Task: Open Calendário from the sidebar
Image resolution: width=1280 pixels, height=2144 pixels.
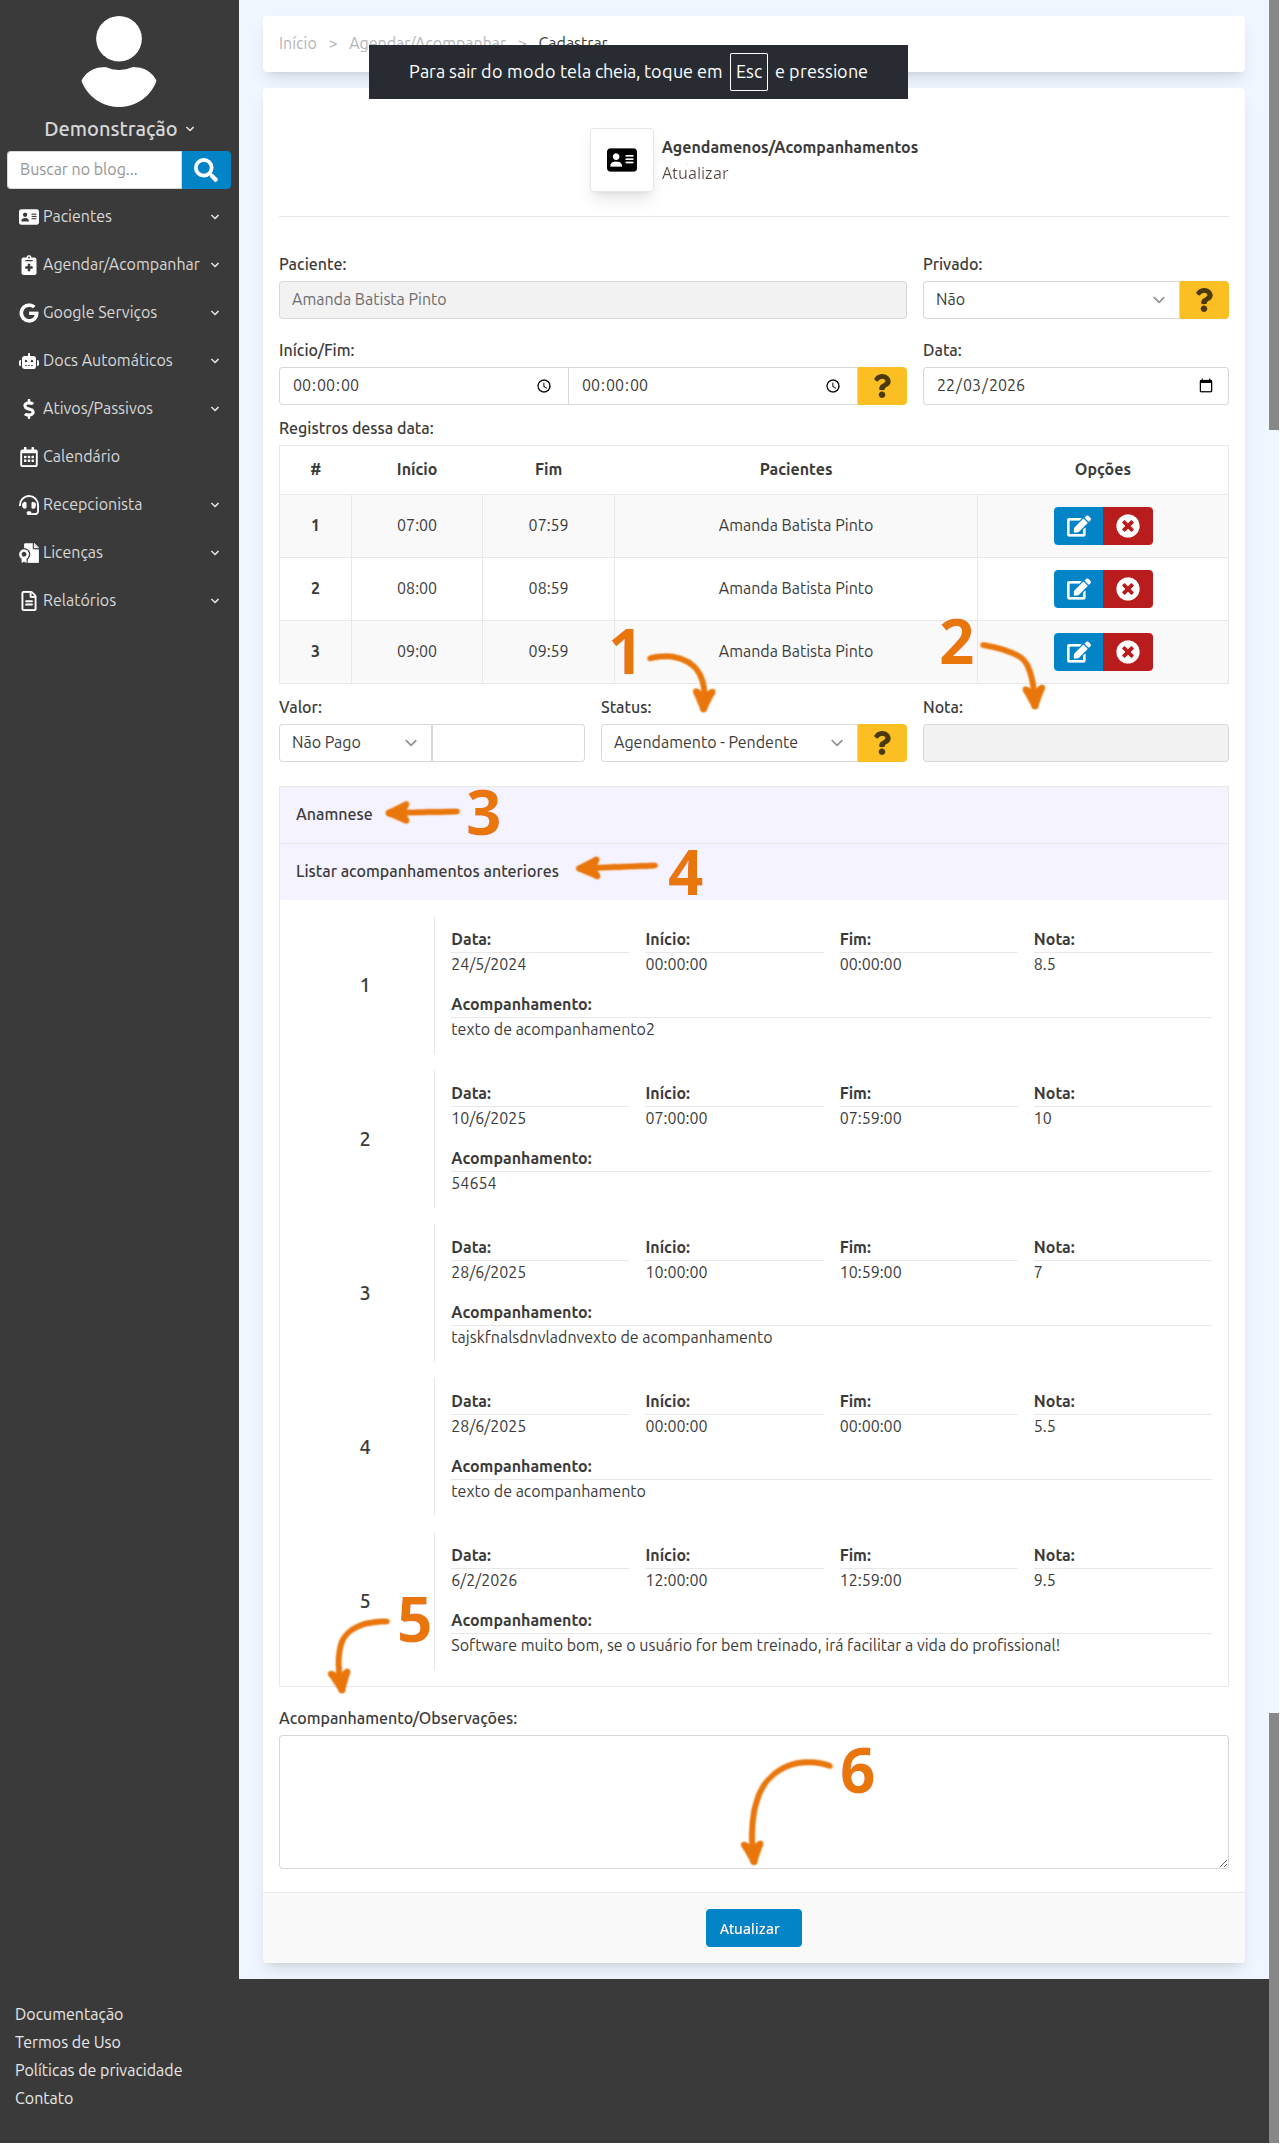Action: tap(81, 457)
